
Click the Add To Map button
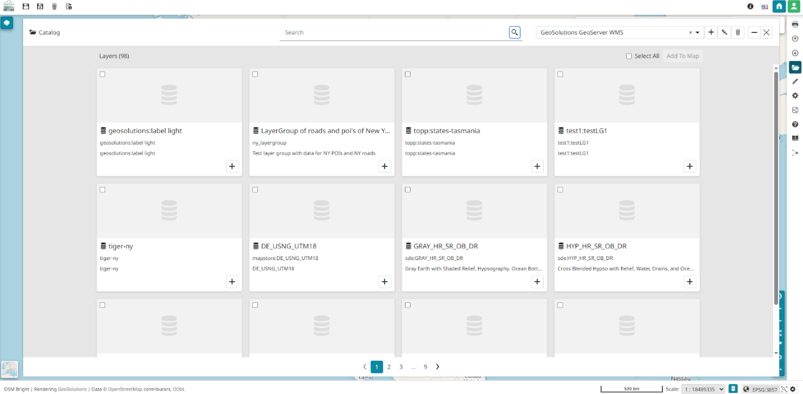coord(683,56)
